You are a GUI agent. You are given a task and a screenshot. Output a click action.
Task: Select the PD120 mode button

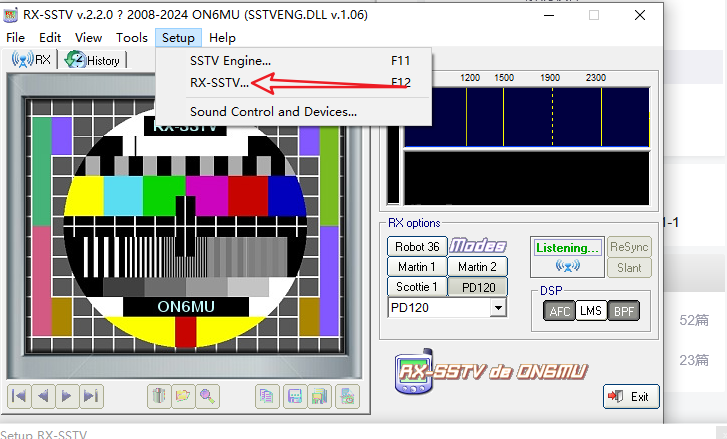(x=478, y=287)
